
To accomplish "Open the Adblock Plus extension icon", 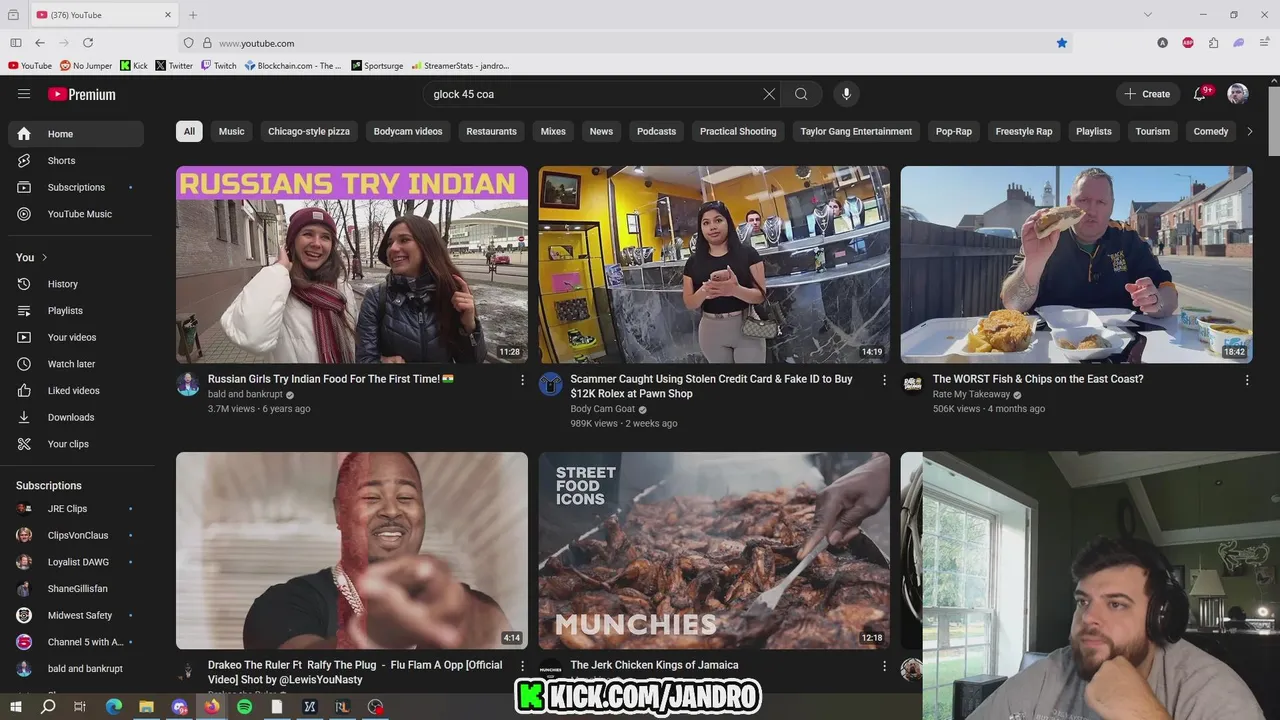I will [x=1188, y=43].
